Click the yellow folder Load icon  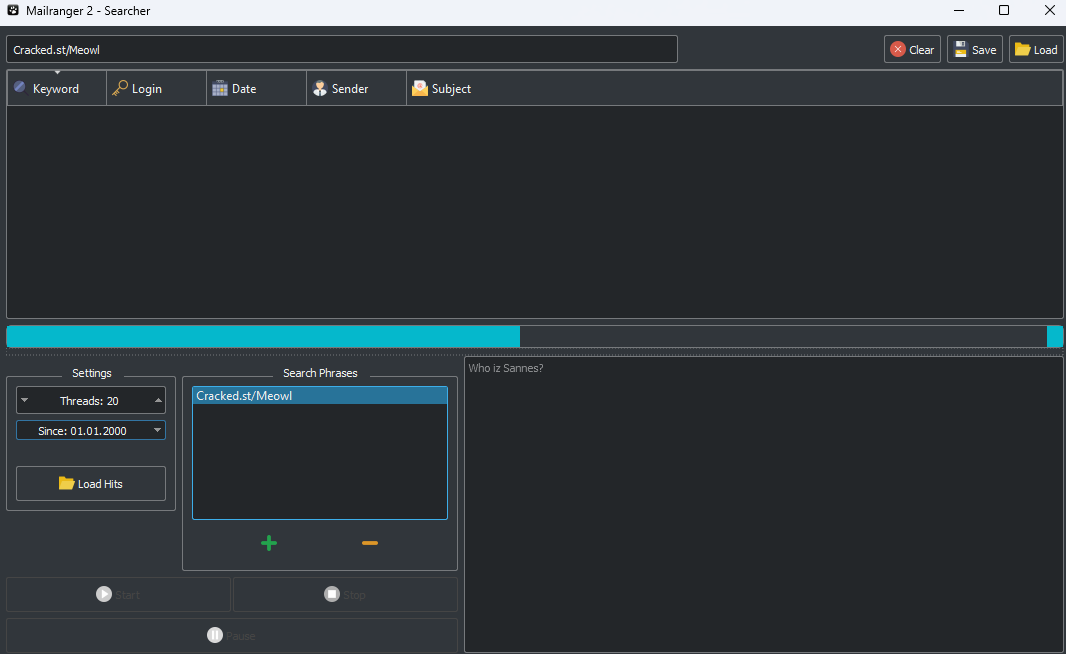coord(1022,50)
